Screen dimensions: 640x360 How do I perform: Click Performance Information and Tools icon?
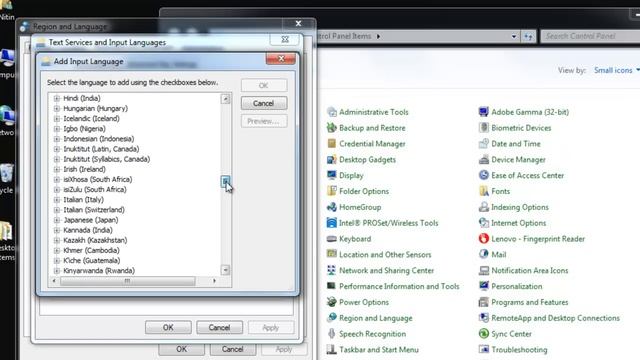(331, 286)
